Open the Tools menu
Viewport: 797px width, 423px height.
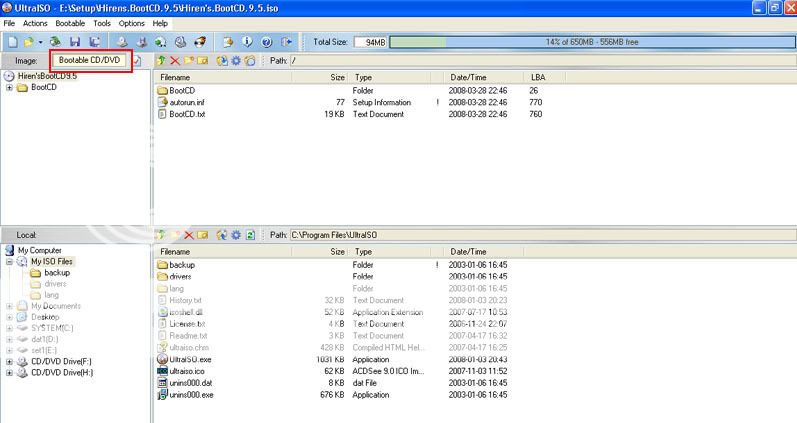pyautogui.click(x=102, y=23)
